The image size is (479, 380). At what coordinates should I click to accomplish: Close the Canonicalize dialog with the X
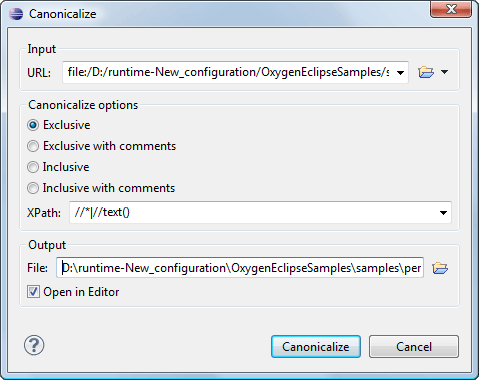click(x=451, y=9)
